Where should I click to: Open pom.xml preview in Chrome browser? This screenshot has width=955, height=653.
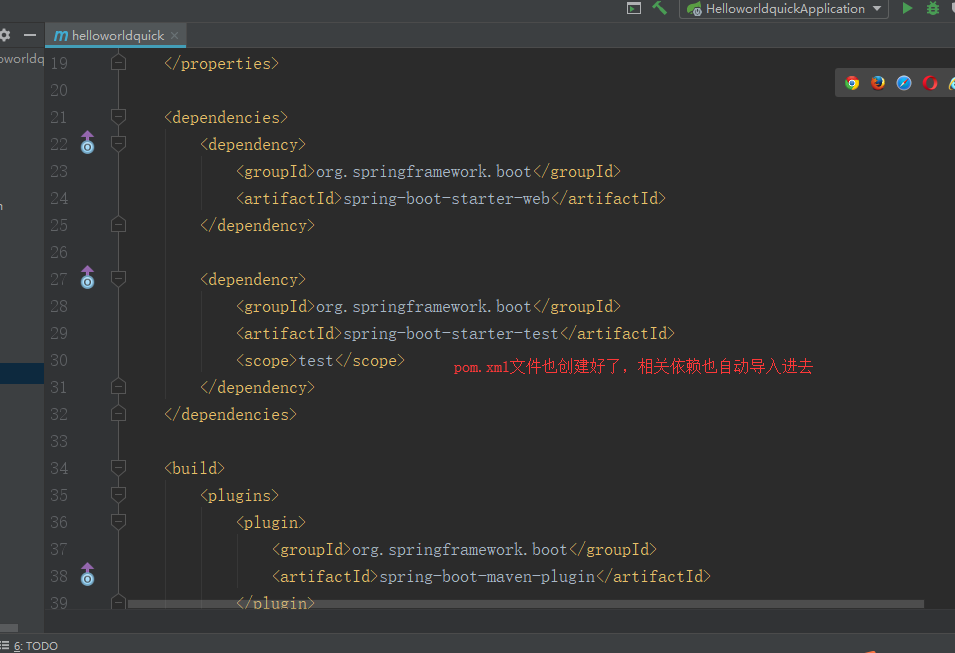pos(852,83)
